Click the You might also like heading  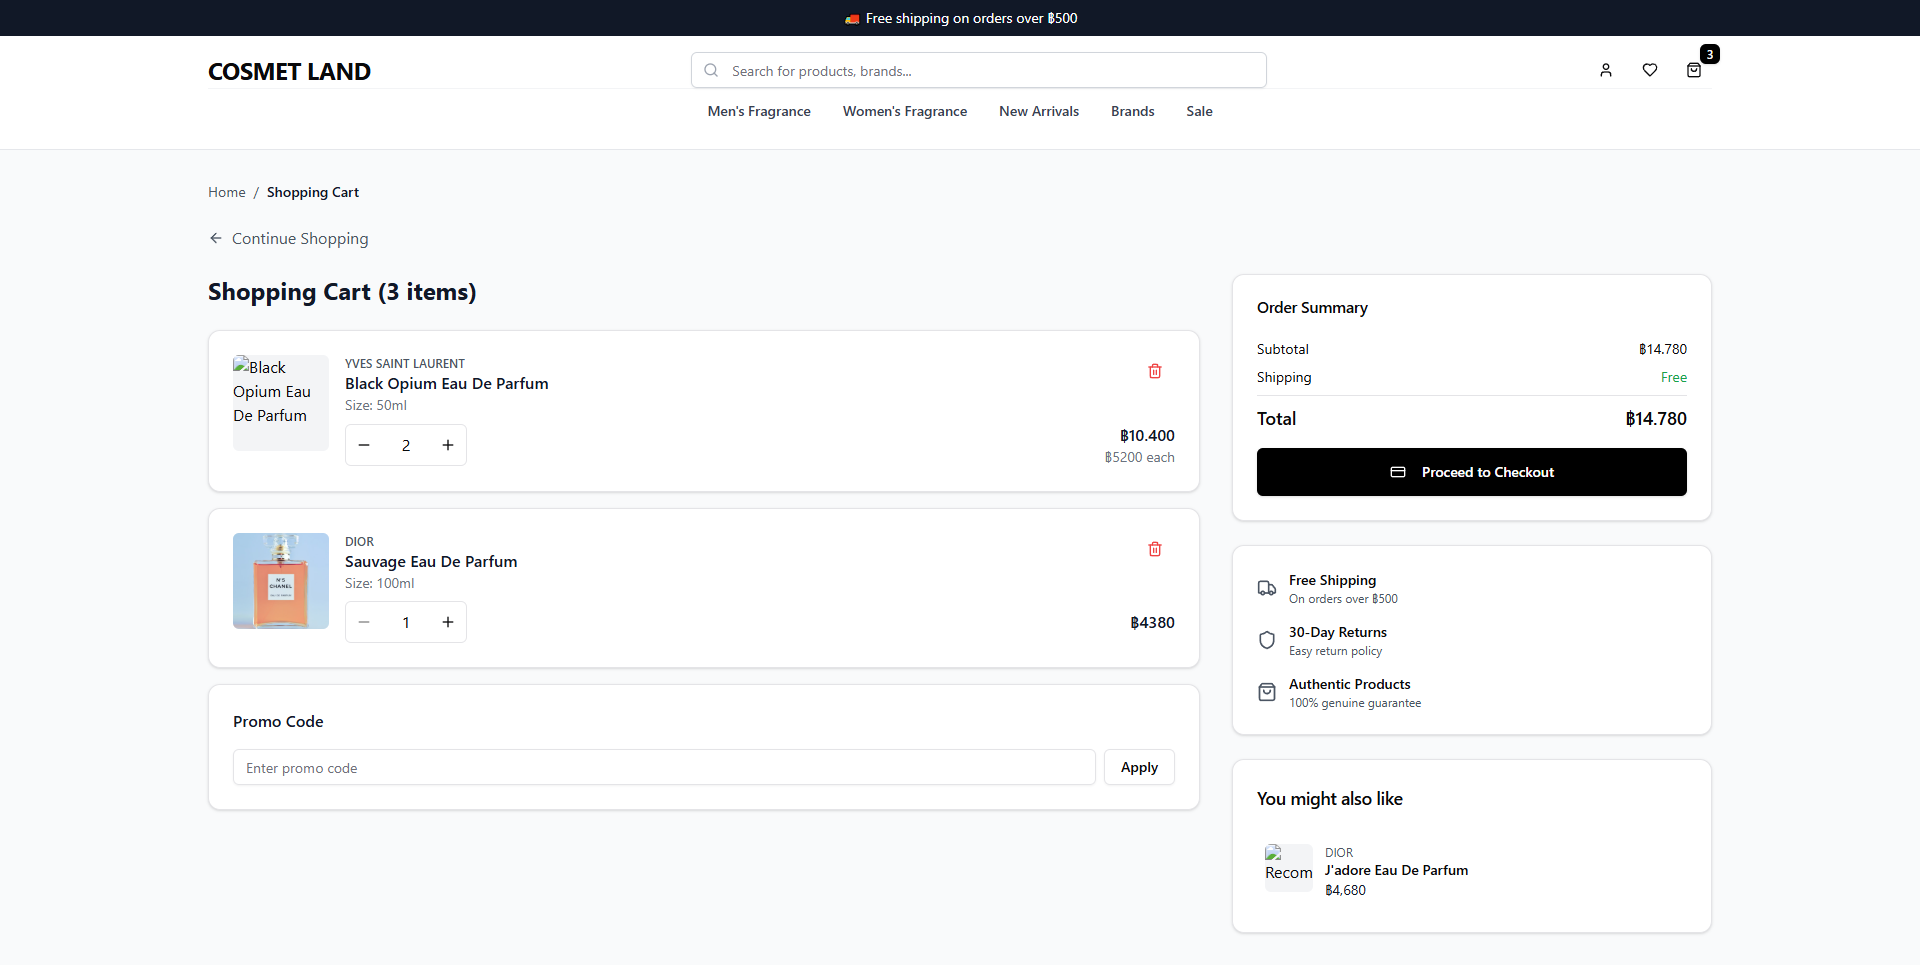(1330, 799)
